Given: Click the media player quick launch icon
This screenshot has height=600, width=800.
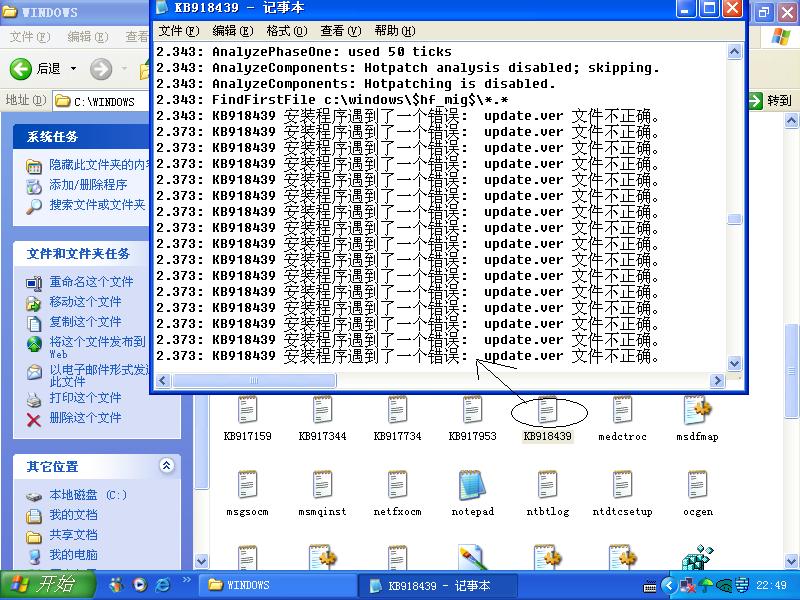Looking at the screenshot, I should [x=139, y=584].
